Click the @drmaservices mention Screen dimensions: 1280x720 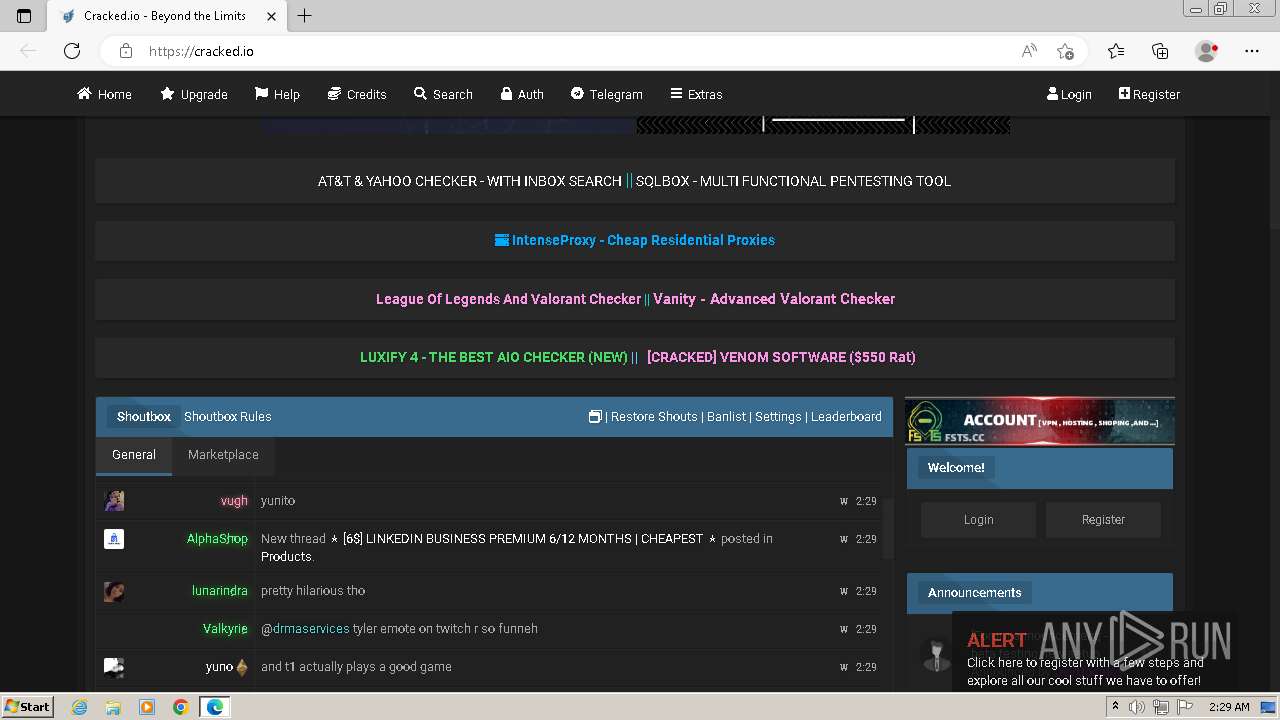tap(305, 629)
